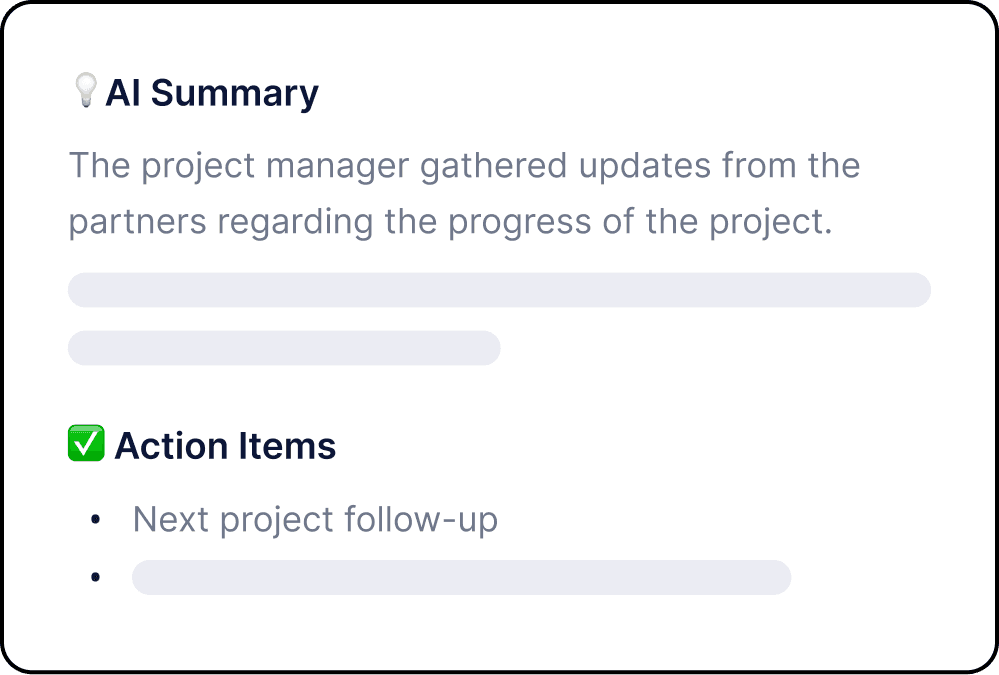Screen dimensions: 999x675
Task: Click the bullet before the placeholder action item
Action: pos(95,578)
